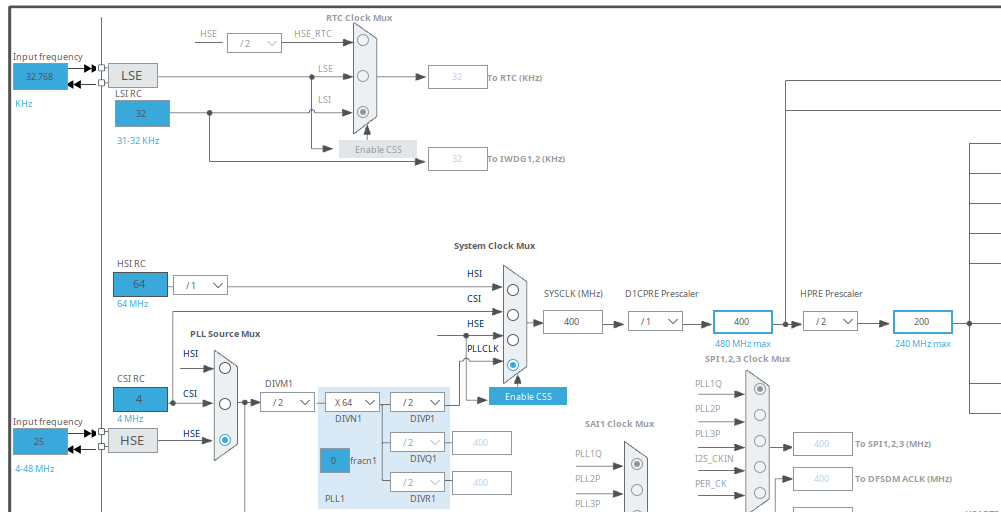Click the HSE oscillator block

[x=133, y=440]
